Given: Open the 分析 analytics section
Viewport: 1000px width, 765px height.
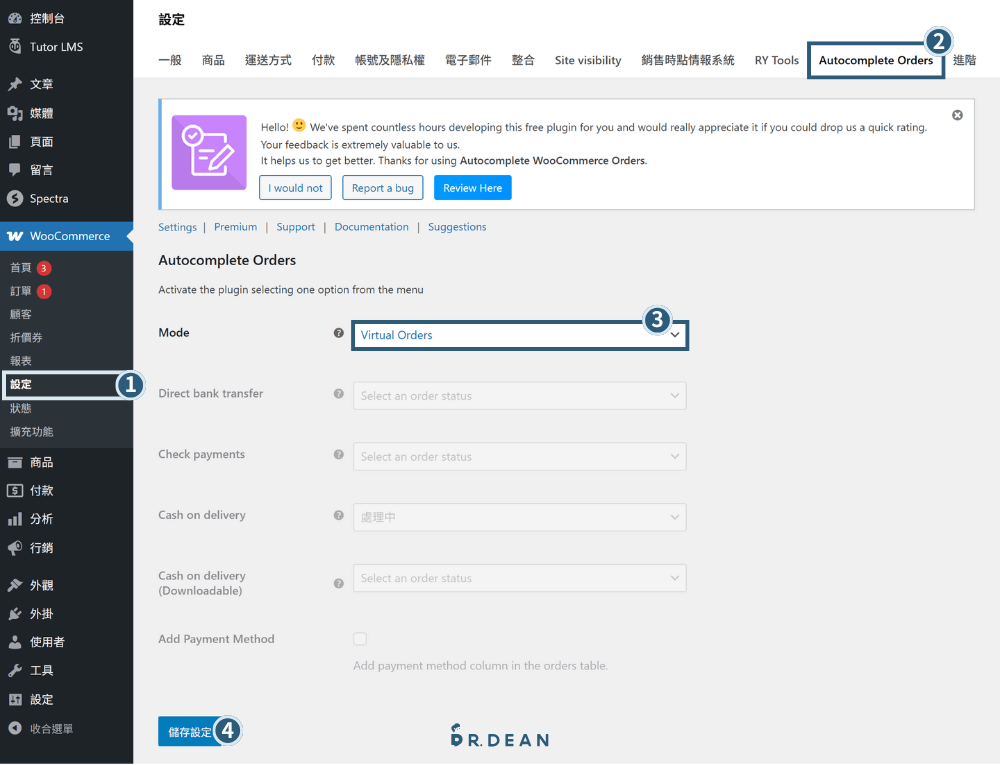Looking at the screenshot, I should pyautogui.click(x=44, y=518).
